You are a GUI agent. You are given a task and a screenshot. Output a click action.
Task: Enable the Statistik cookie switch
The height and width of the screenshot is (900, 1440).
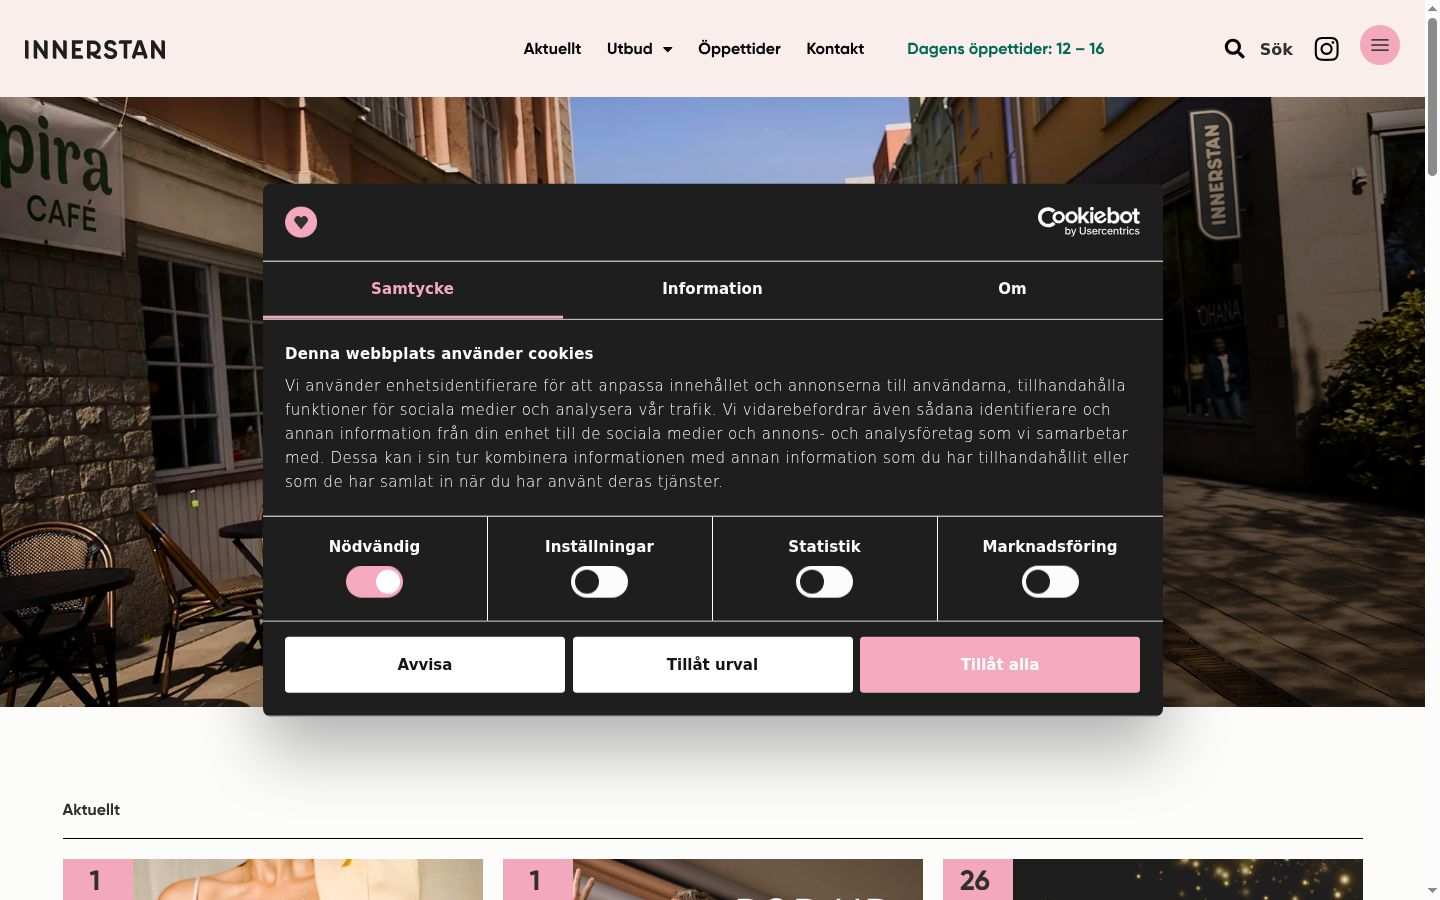click(824, 582)
